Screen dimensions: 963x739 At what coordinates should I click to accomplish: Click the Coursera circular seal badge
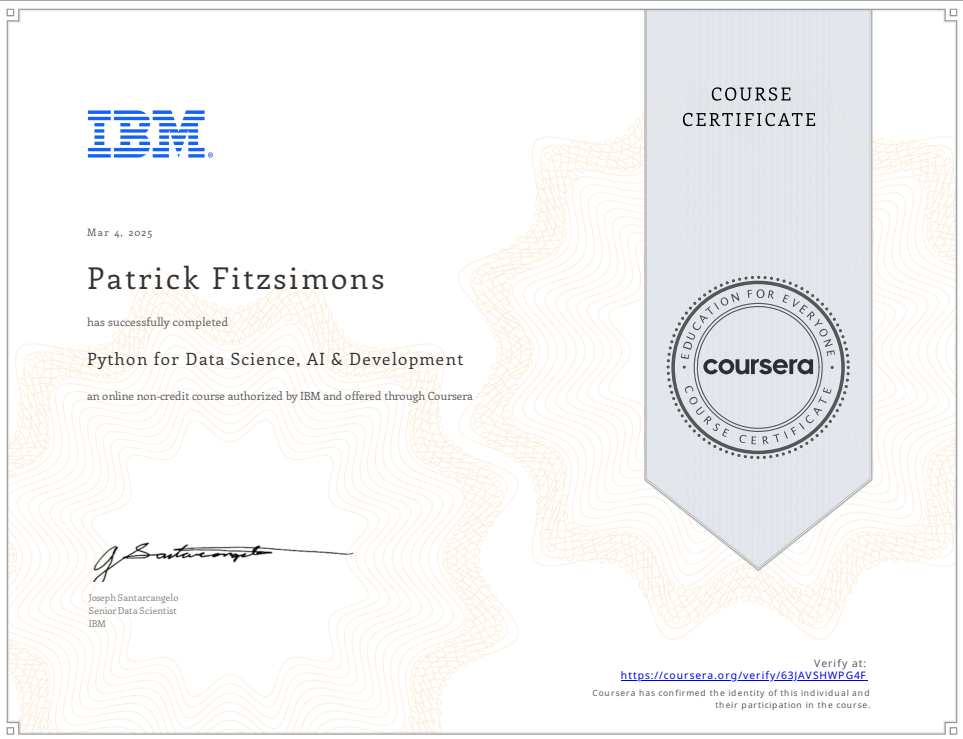pos(757,366)
